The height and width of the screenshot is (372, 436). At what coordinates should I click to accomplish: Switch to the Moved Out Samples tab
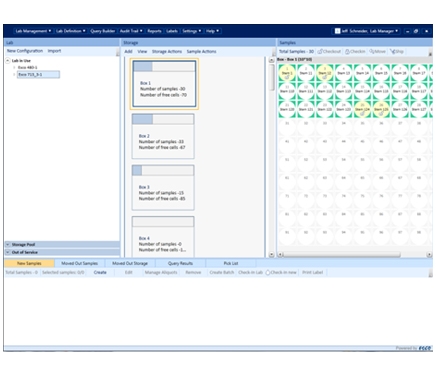[x=79, y=263]
